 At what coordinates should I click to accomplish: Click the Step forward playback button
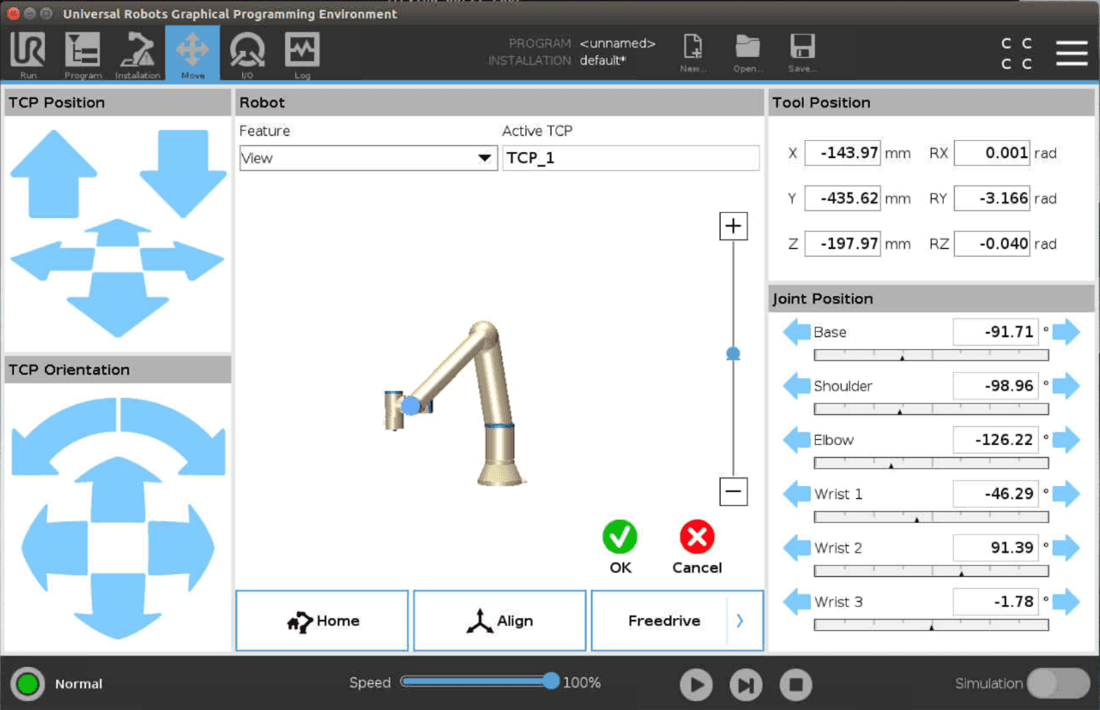pyautogui.click(x=745, y=685)
